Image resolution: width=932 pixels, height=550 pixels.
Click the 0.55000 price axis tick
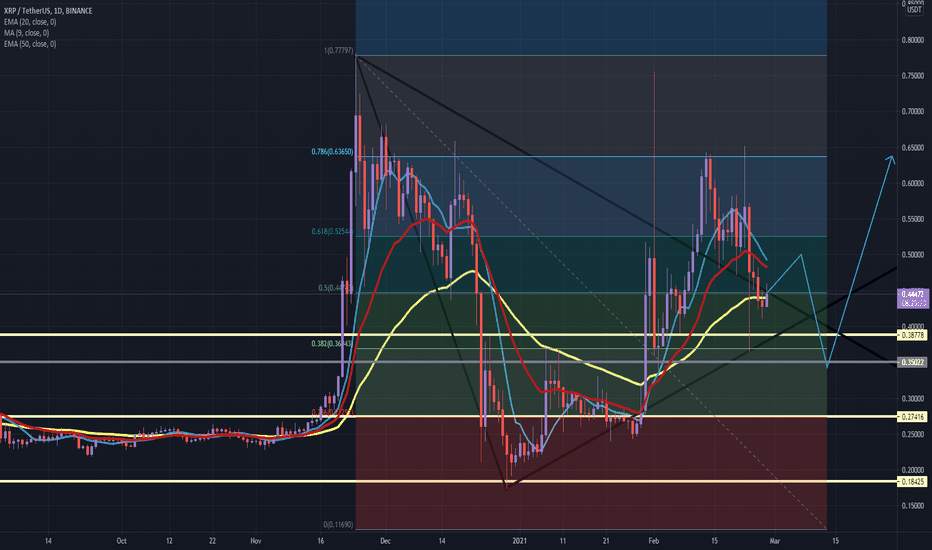click(912, 219)
